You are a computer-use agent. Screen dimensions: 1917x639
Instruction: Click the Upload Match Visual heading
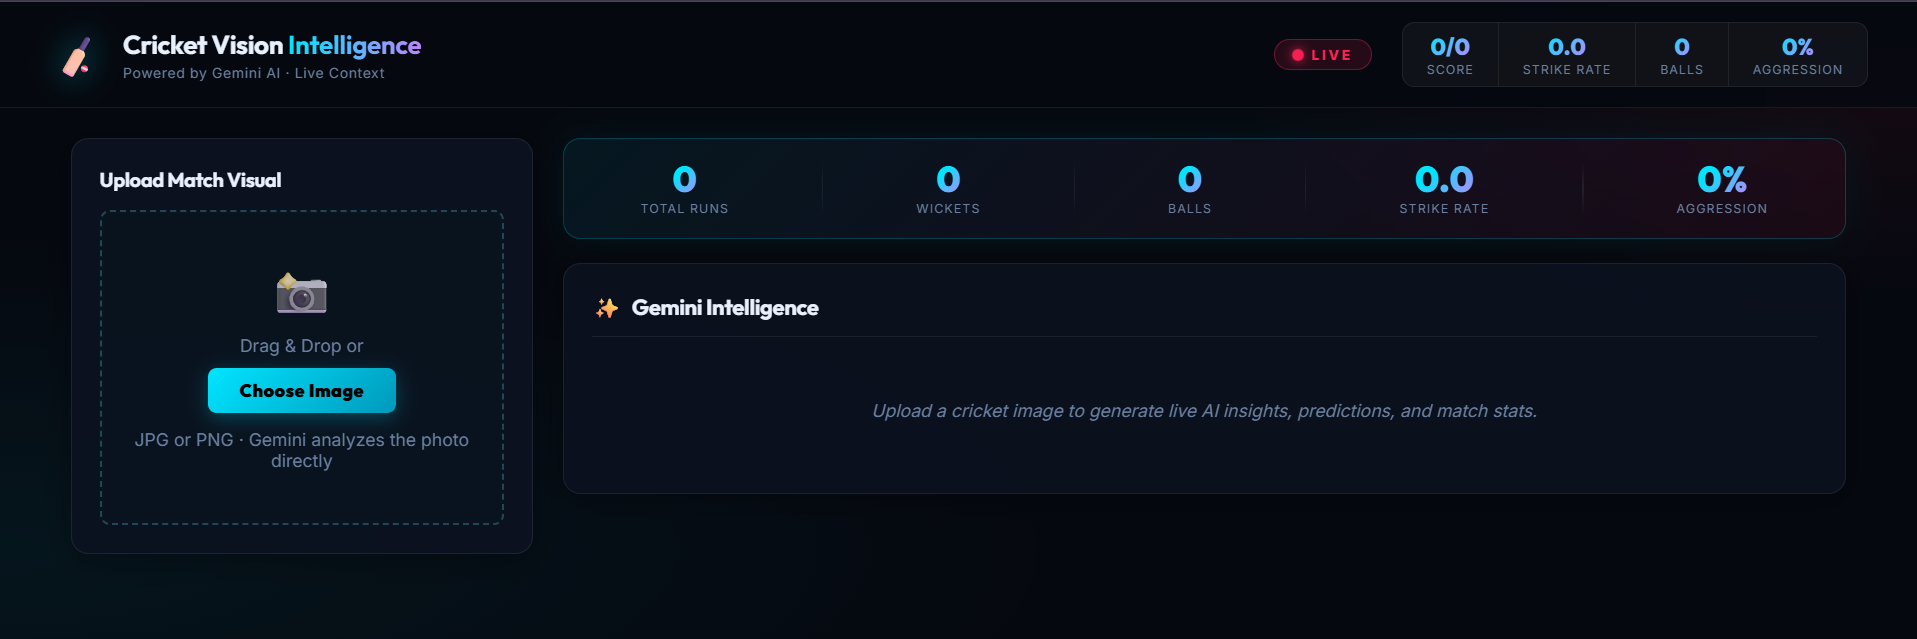point(190,180)
